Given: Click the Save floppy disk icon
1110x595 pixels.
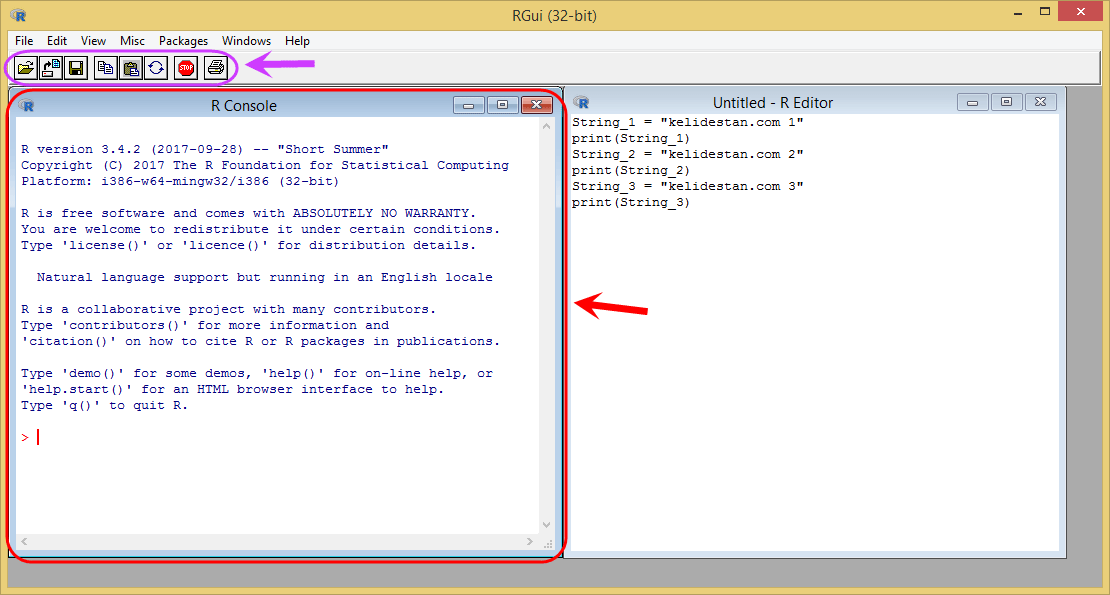Looking at the screenshot, I should (76, 68).
